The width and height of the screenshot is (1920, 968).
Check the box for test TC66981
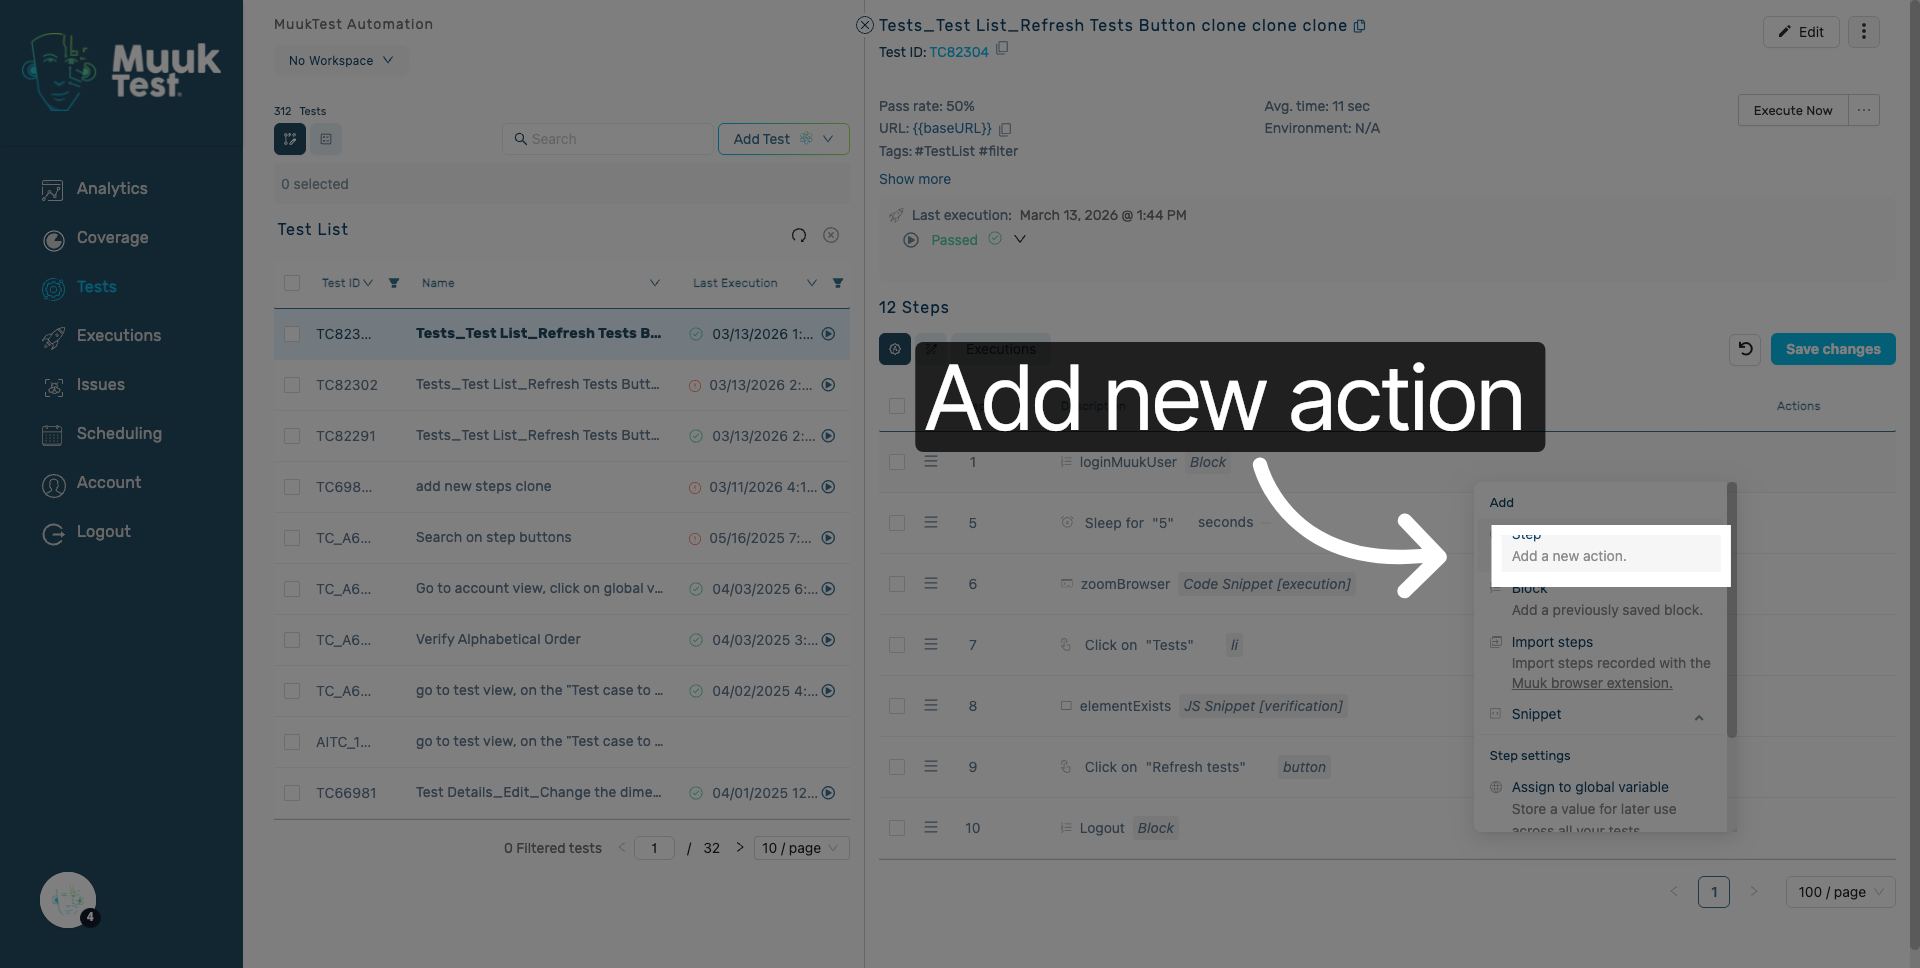(x=292, y=793)
